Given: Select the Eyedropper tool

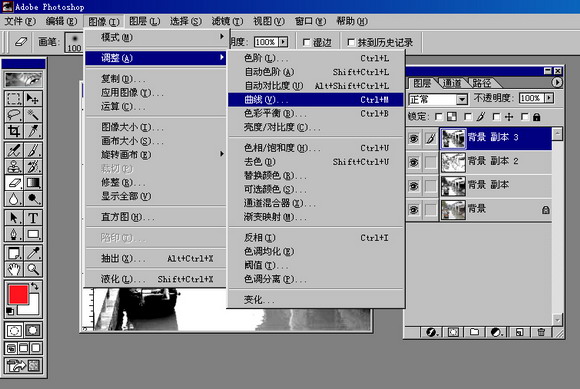Looking at the screenshot, I should (33, 253).
